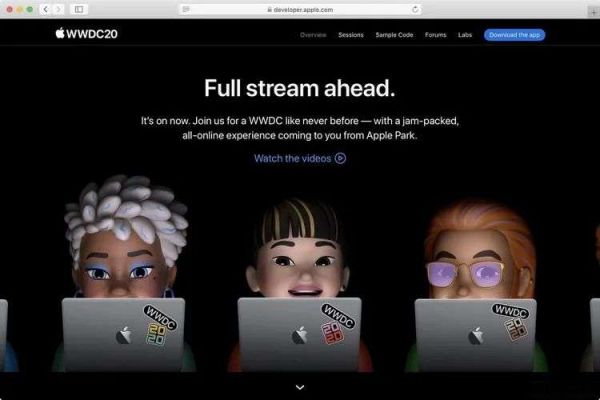Go to the Sessions page
The image size is (600, 400).
pos(351,35)
